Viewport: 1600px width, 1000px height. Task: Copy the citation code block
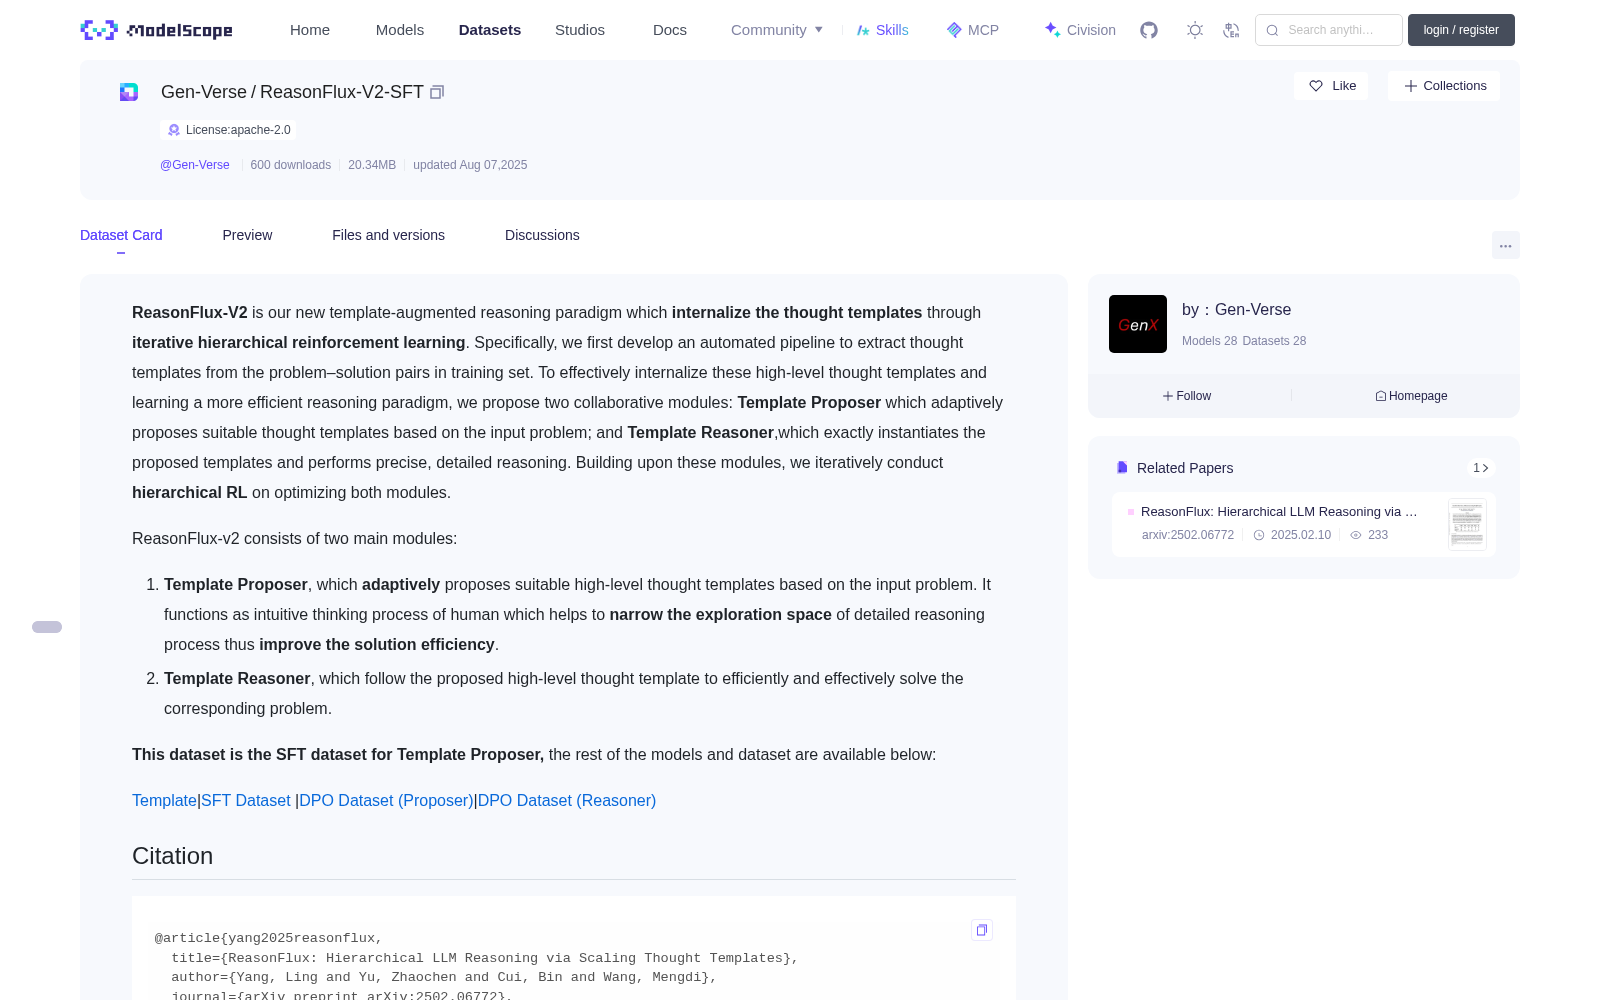(x=982, y=930)
